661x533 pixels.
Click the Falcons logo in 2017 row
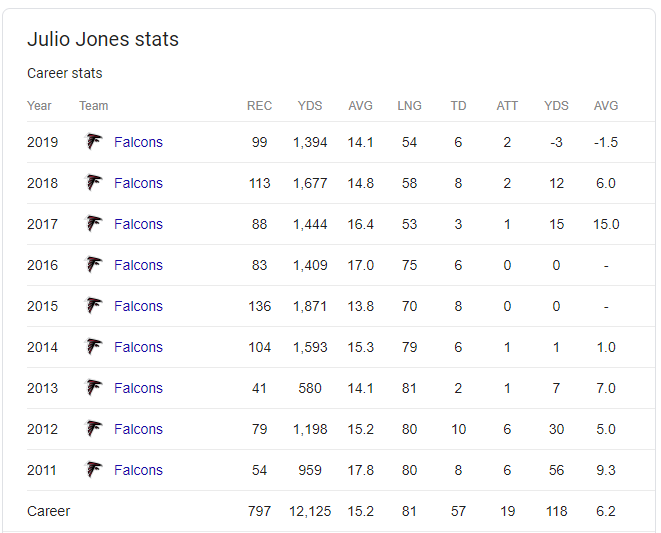[94, 223]
